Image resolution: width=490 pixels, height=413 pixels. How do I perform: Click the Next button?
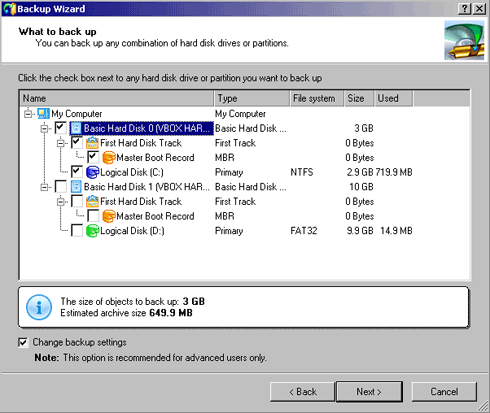[369, 392]
